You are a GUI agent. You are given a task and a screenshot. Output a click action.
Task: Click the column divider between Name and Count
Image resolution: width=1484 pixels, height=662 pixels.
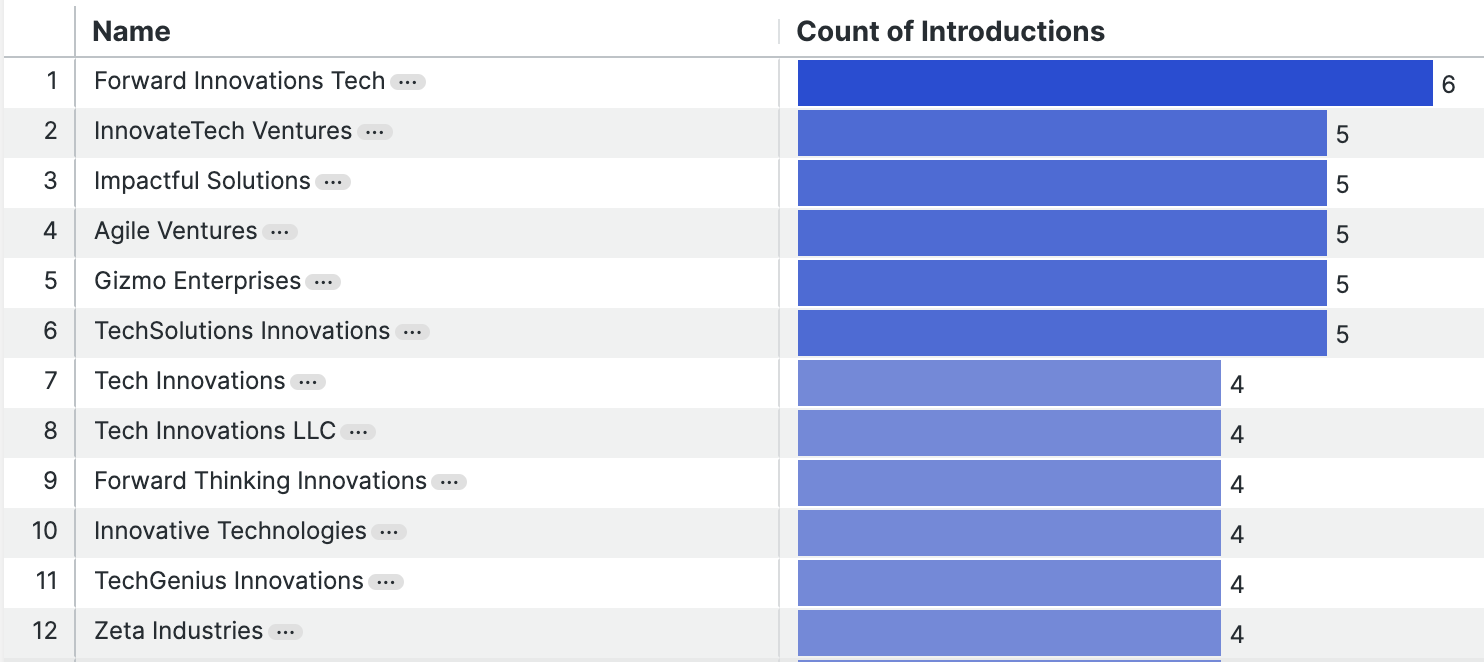(779, 31)
